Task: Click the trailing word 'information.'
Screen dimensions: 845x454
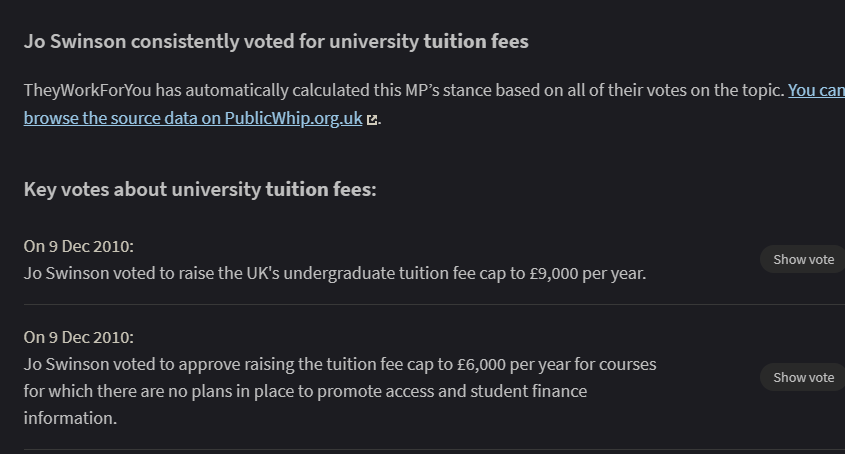Action: [70, 418]
